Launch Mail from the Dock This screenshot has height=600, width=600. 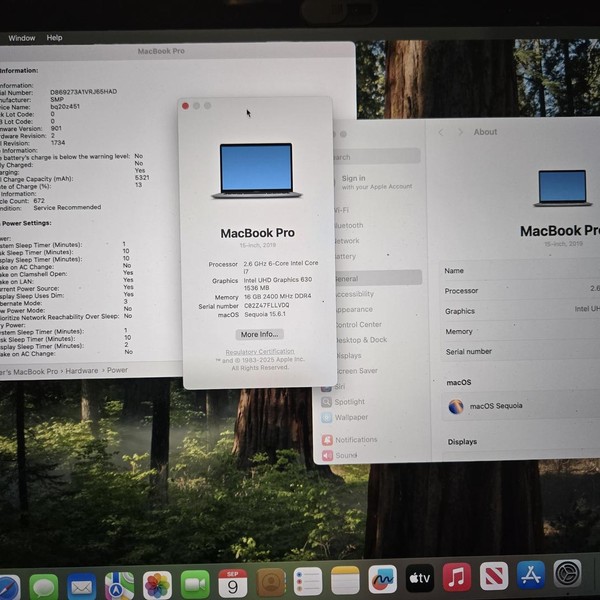pyautogui.click(x=81, y=586)
